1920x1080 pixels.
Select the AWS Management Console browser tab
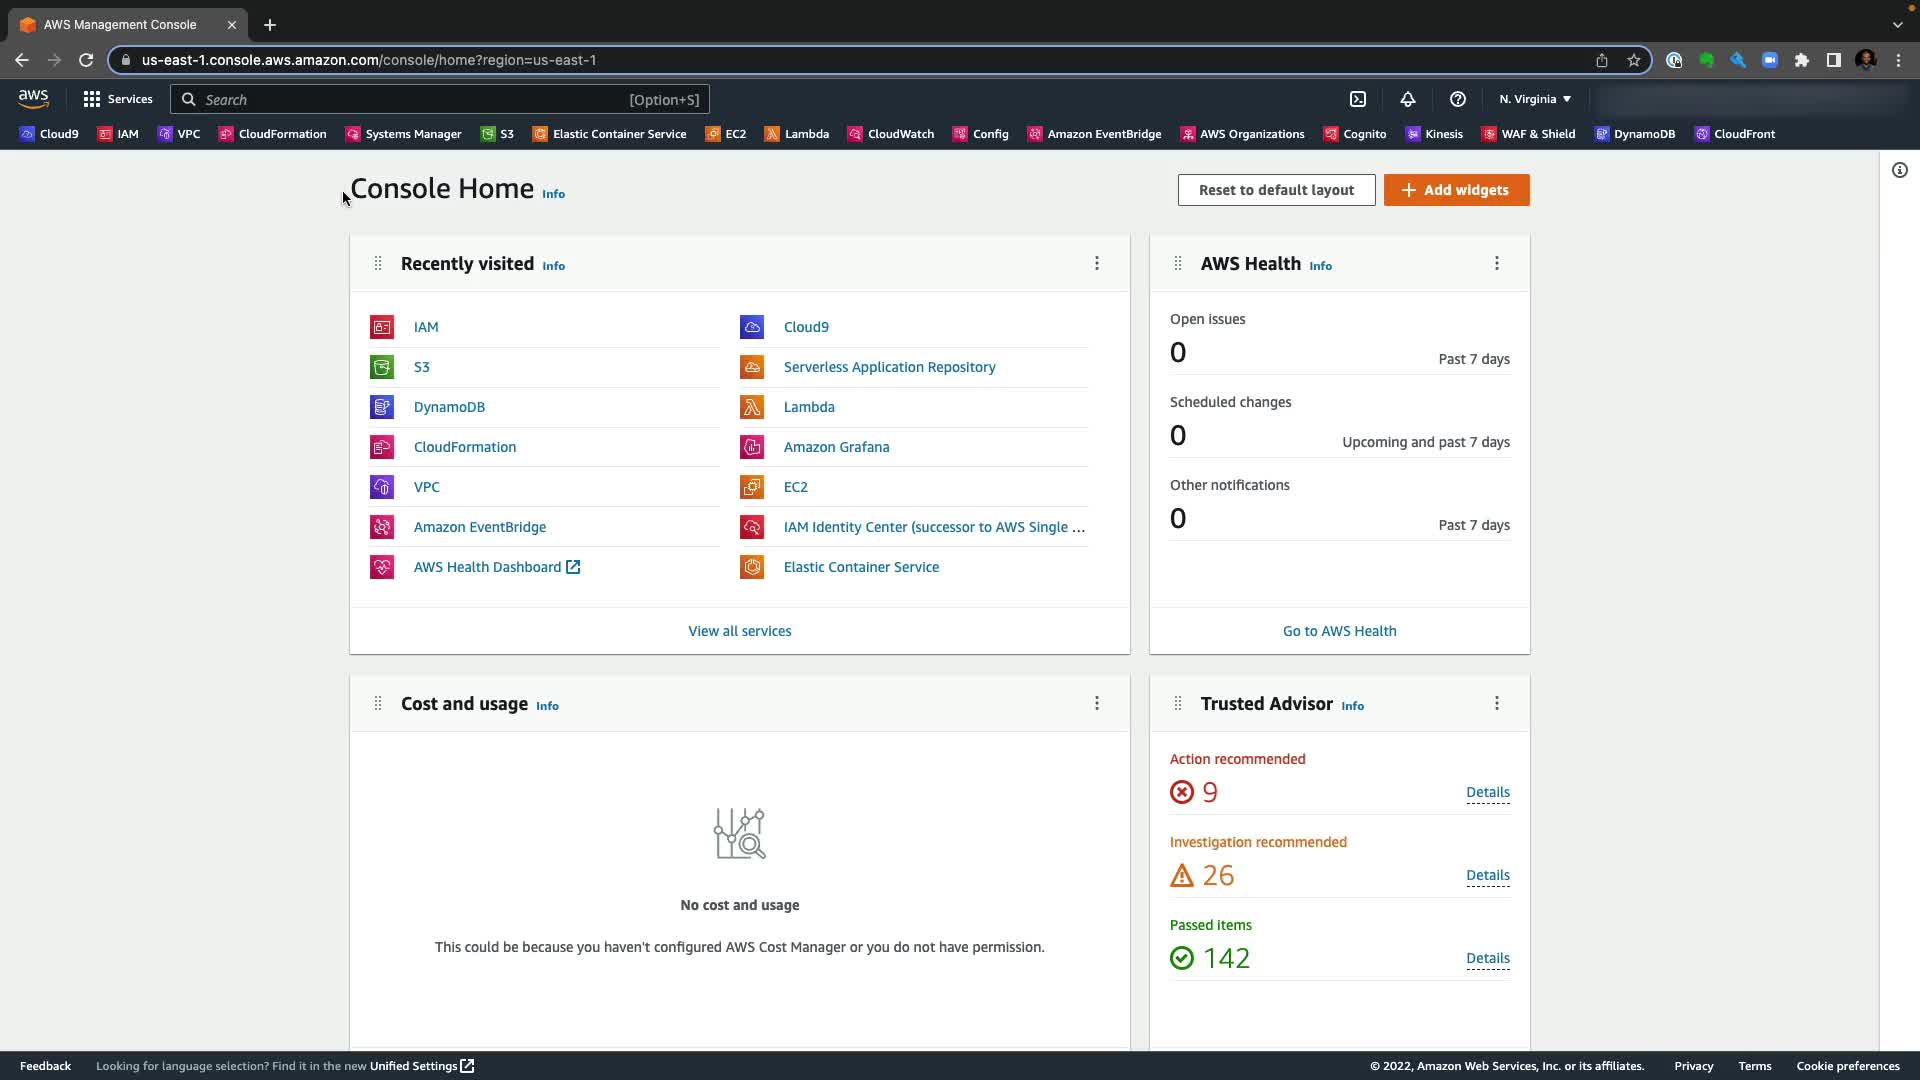tap(120, 24)
